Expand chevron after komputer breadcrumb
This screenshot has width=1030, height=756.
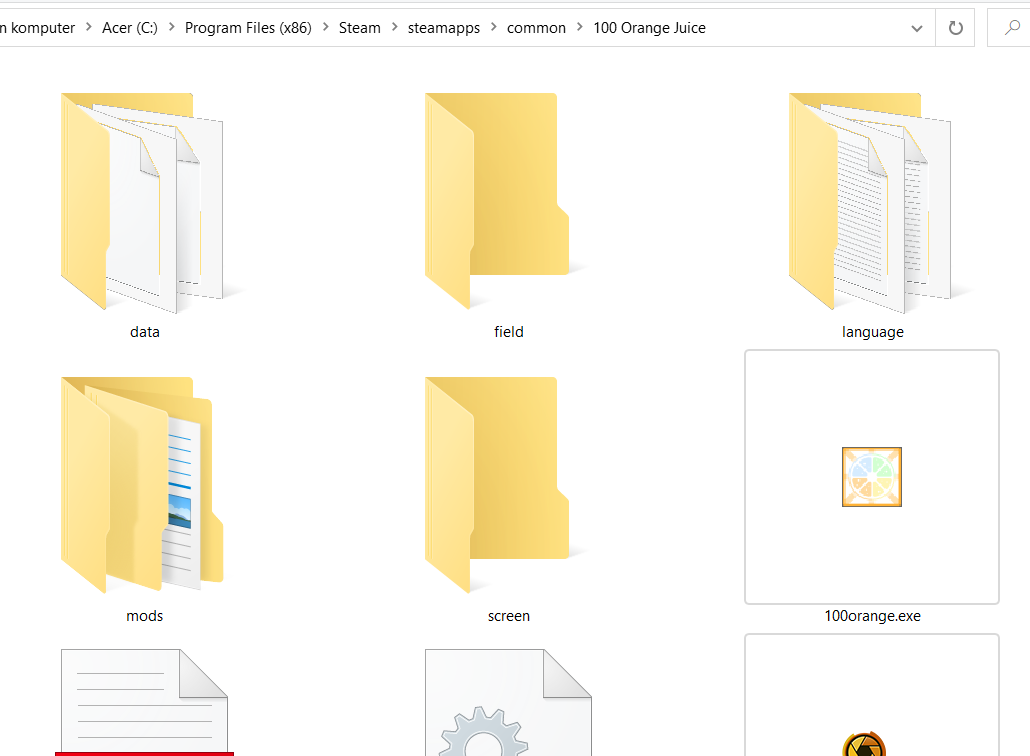(x=89, y=27)
